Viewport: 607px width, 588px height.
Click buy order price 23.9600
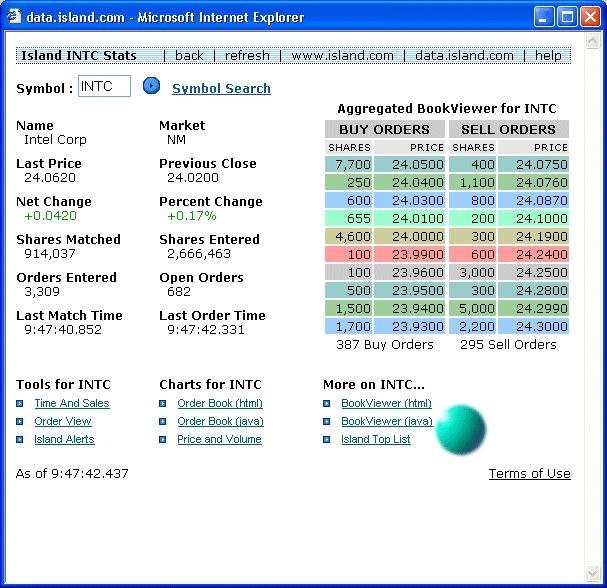click(x=409, y=273)
